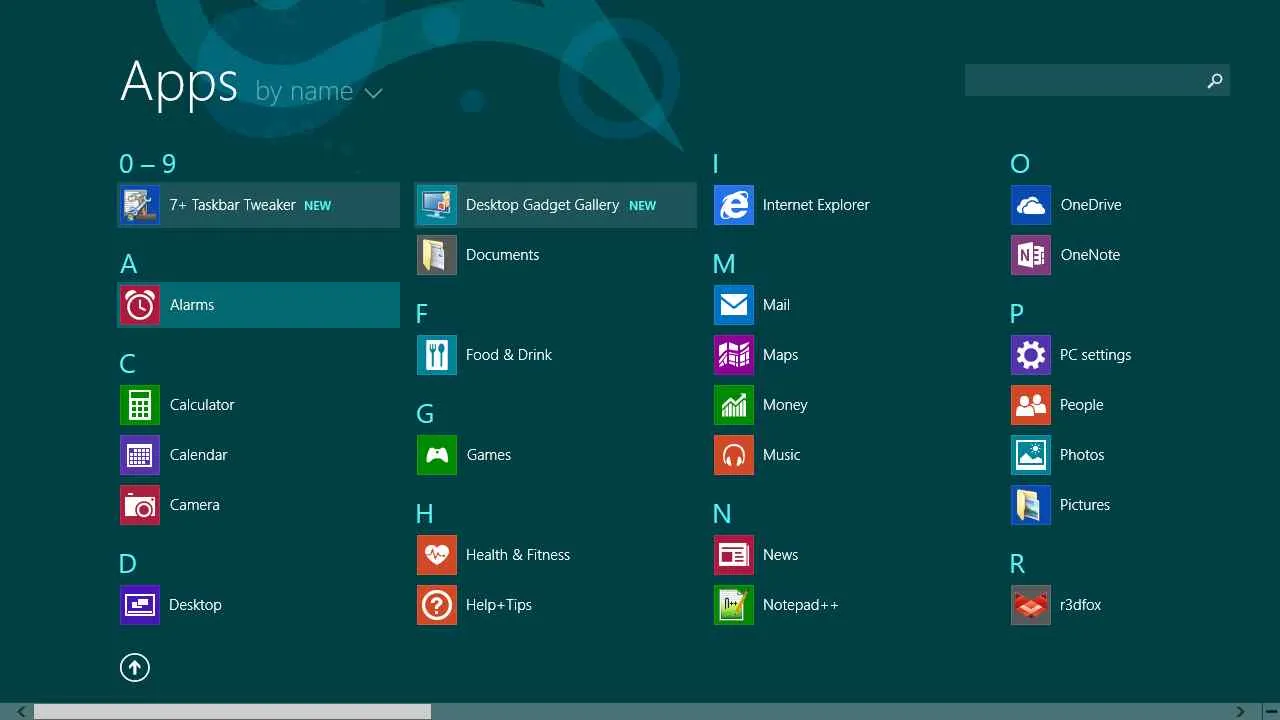Viewport: 1280px width, 720px height.
Task: Launch the Food & Drink icon
Action: point(437,355)
